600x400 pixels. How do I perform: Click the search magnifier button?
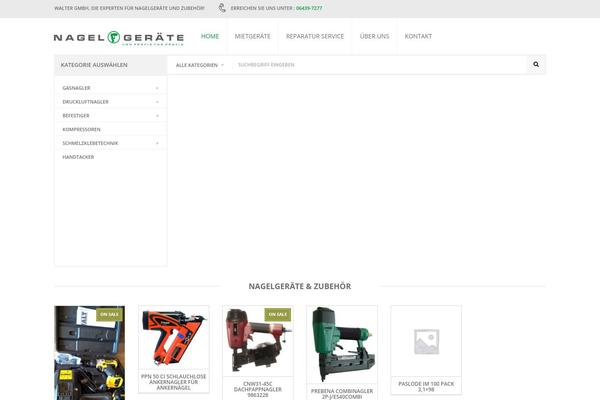coord(536,64)
